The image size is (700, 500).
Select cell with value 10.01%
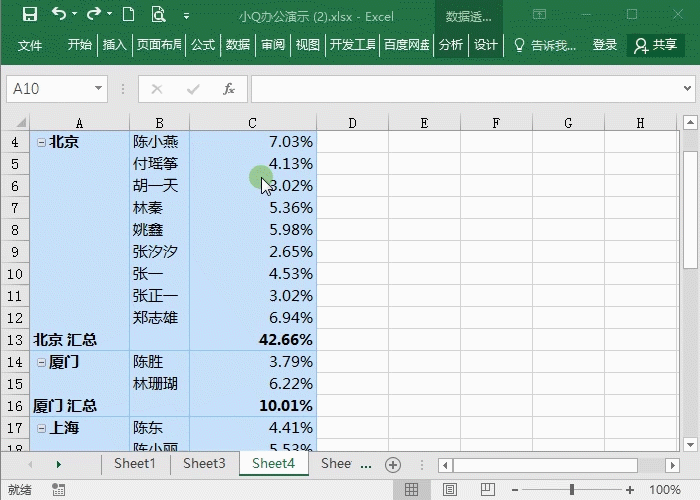[253, 406]
